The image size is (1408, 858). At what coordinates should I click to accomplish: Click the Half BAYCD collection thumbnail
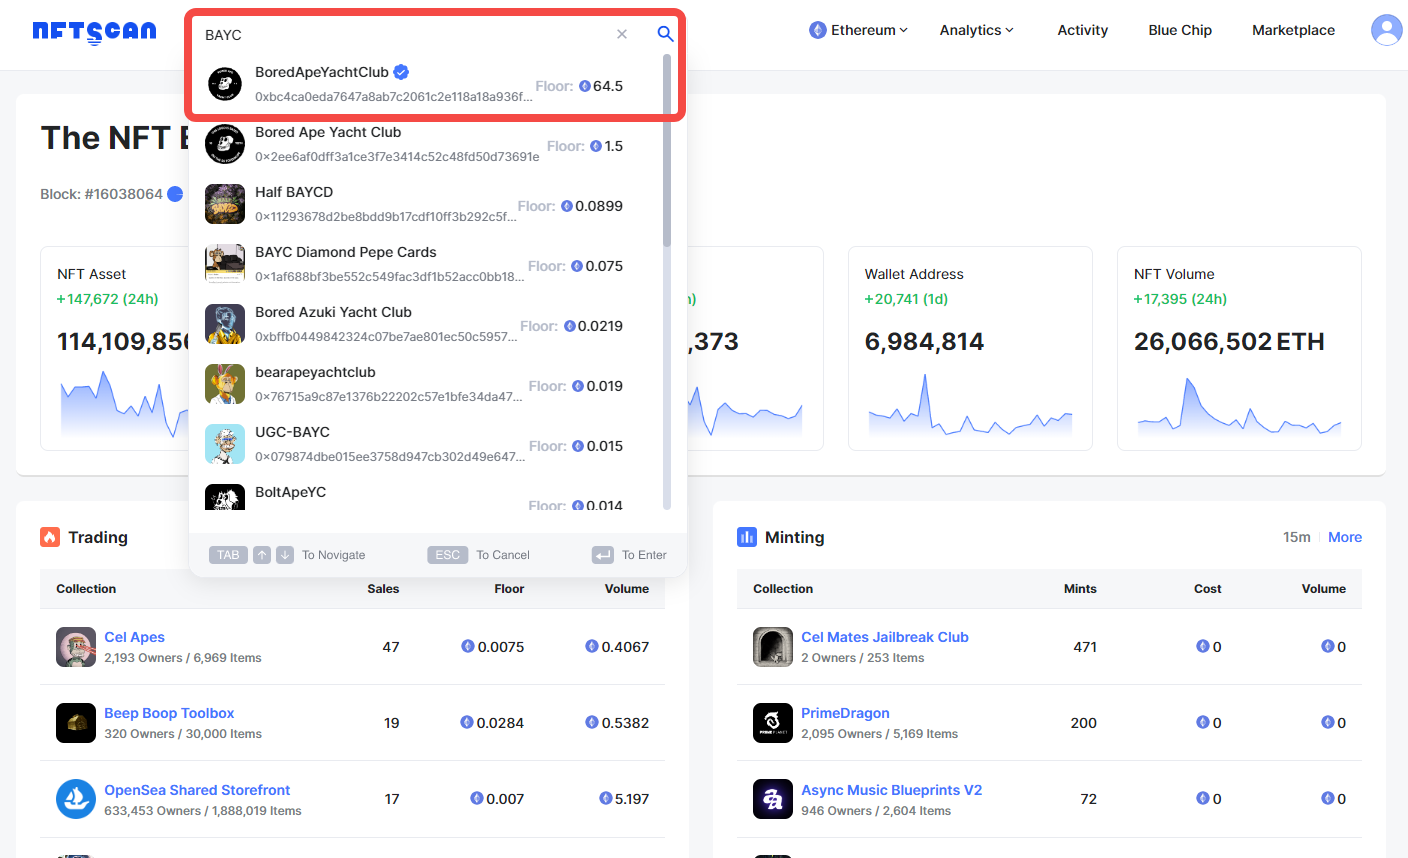pyautogui.click(x=225, y=204)
